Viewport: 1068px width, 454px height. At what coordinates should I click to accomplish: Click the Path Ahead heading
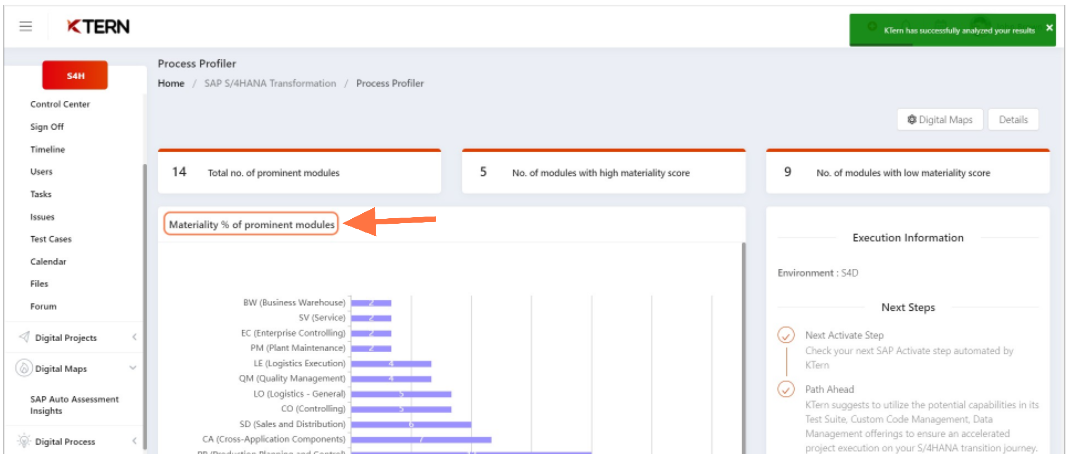click(x=830, y=389)
